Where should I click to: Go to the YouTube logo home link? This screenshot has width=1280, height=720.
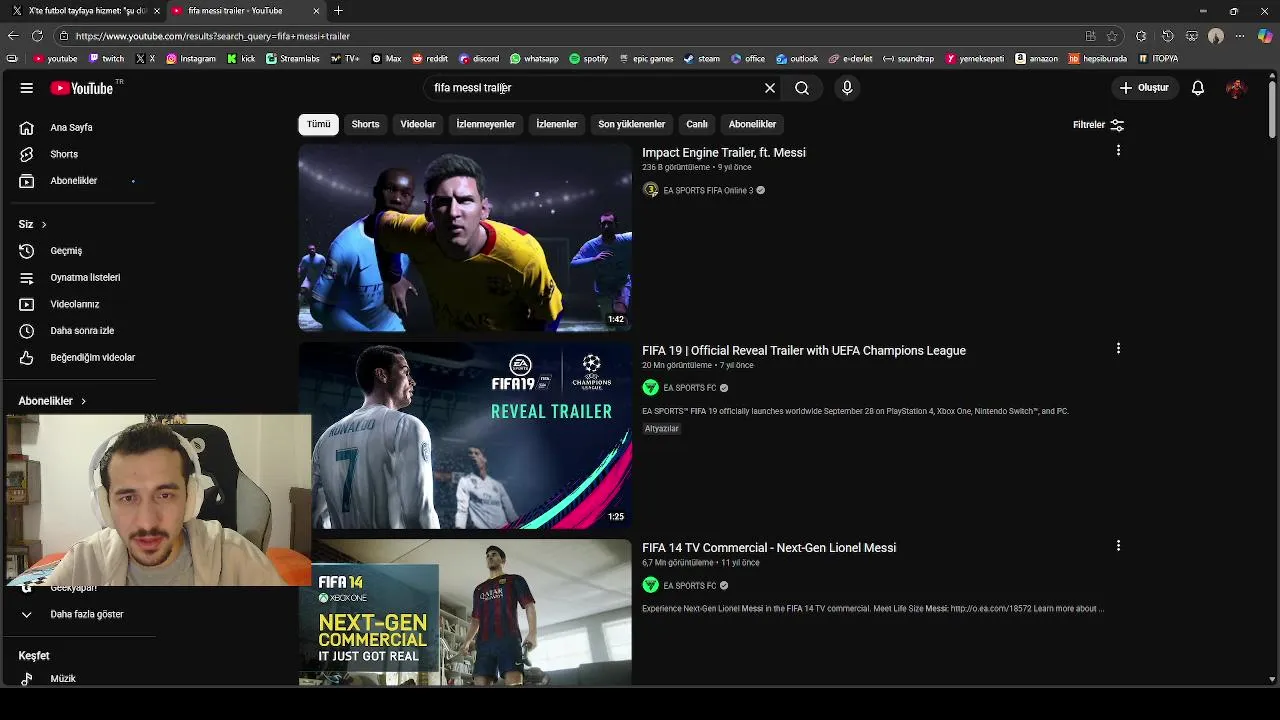tap(84, 88)
